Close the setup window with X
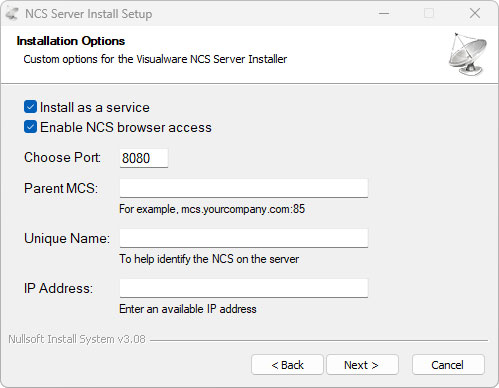The height and width of the screenshot is (388, 499). [x=475, y=13]
